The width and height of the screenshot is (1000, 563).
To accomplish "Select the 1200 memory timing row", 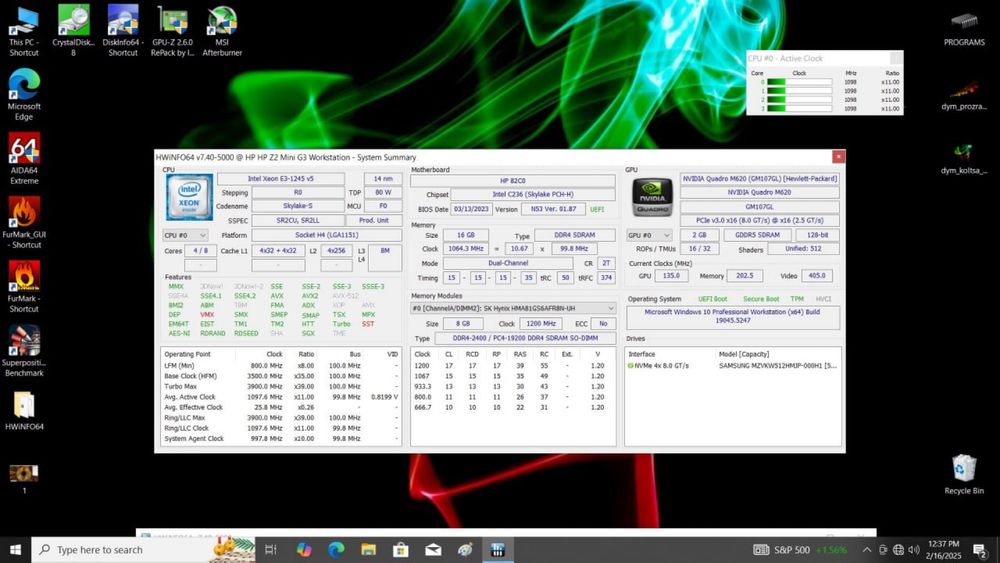I will pyautogui.click(x=513, y=366).
